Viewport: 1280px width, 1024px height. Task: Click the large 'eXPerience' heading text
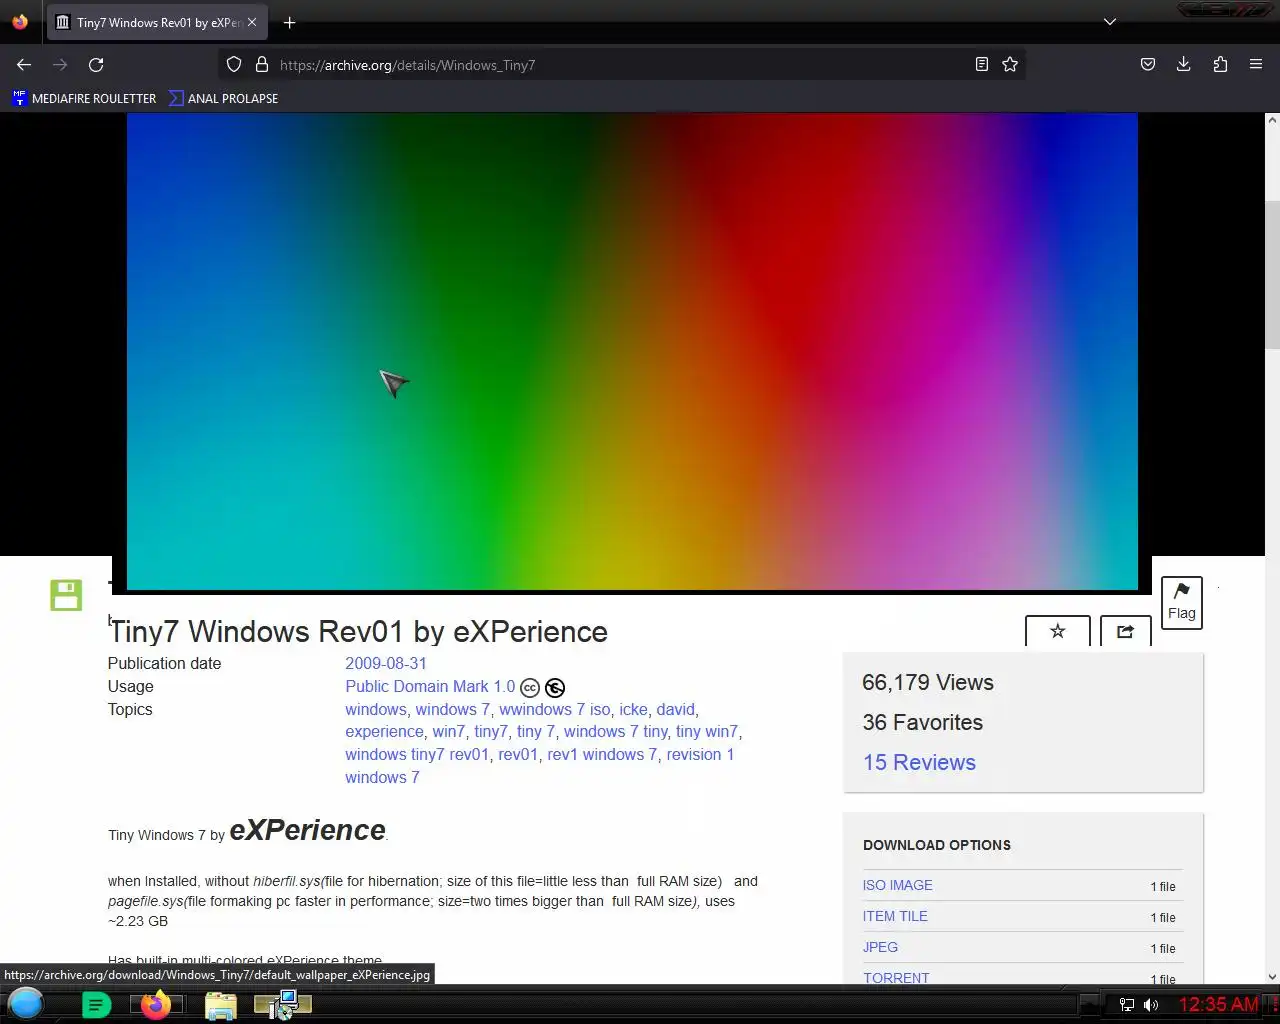coord(307,830)
